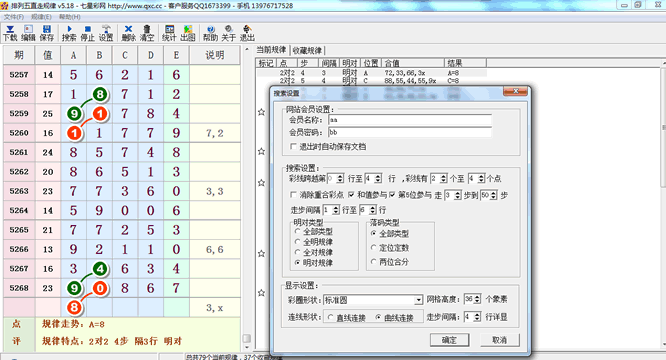
Task: Click red circle 1 in row 5260
Action: [x=74, y=133]
